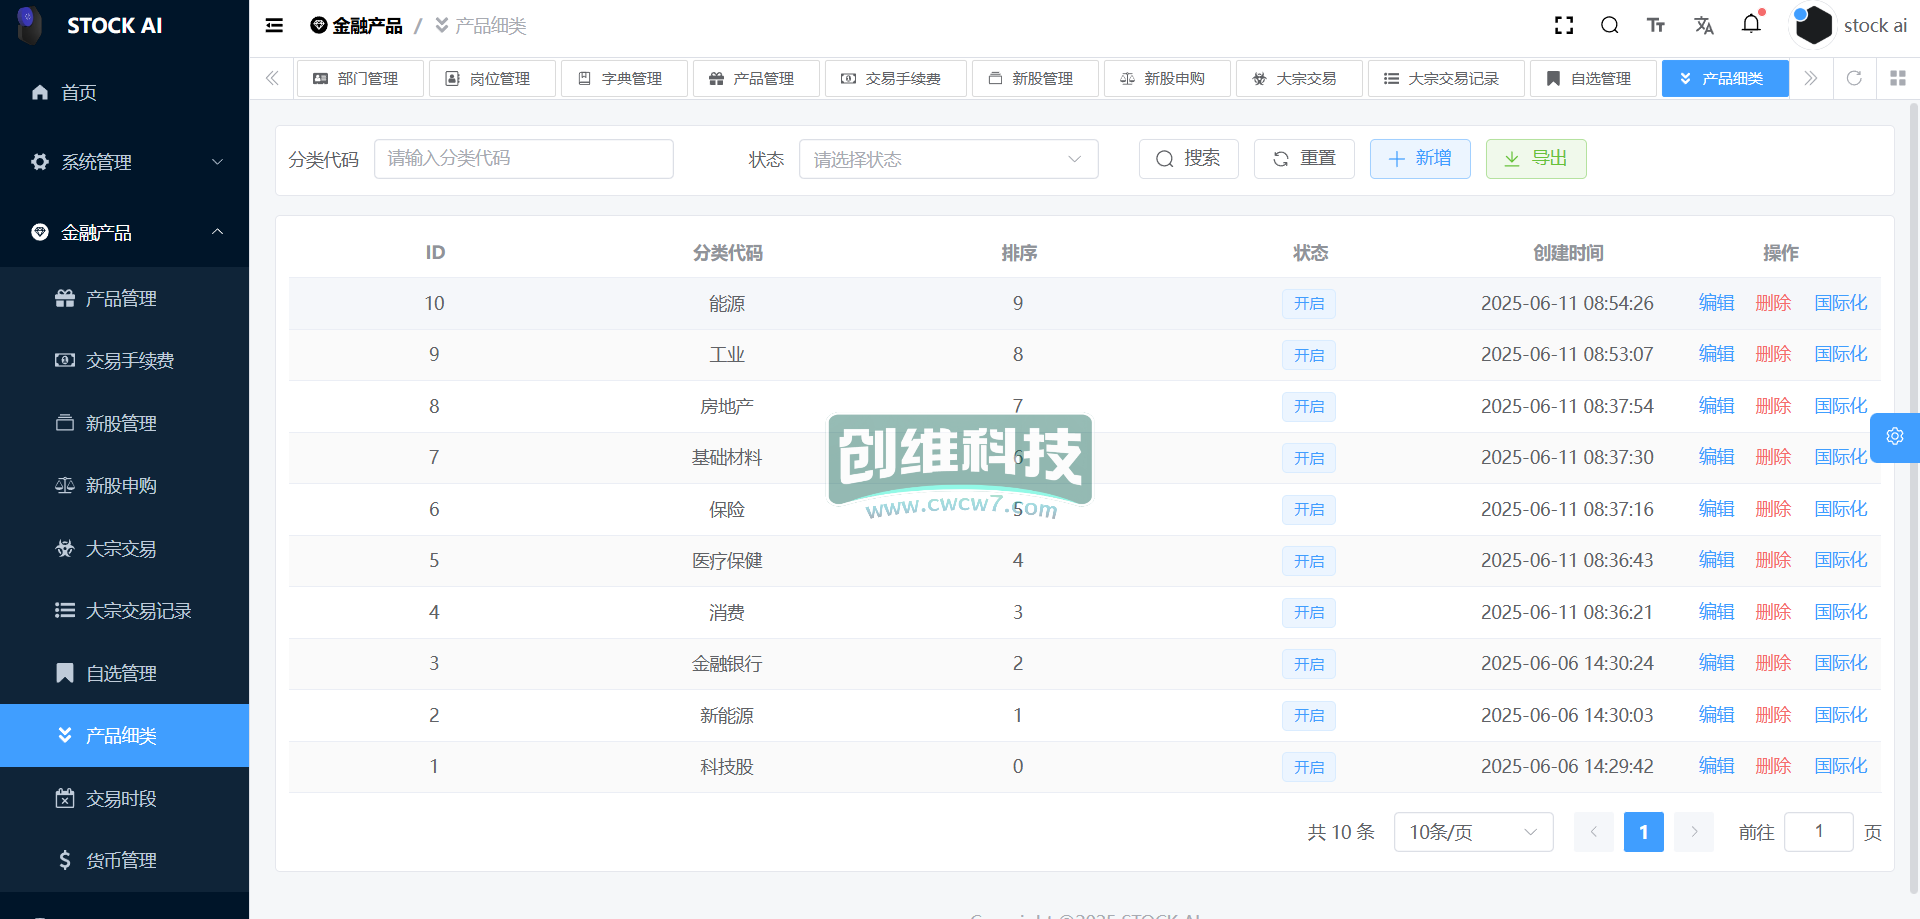Click the refresh tab icon

pyautogui.click(x=1854, y=78)
